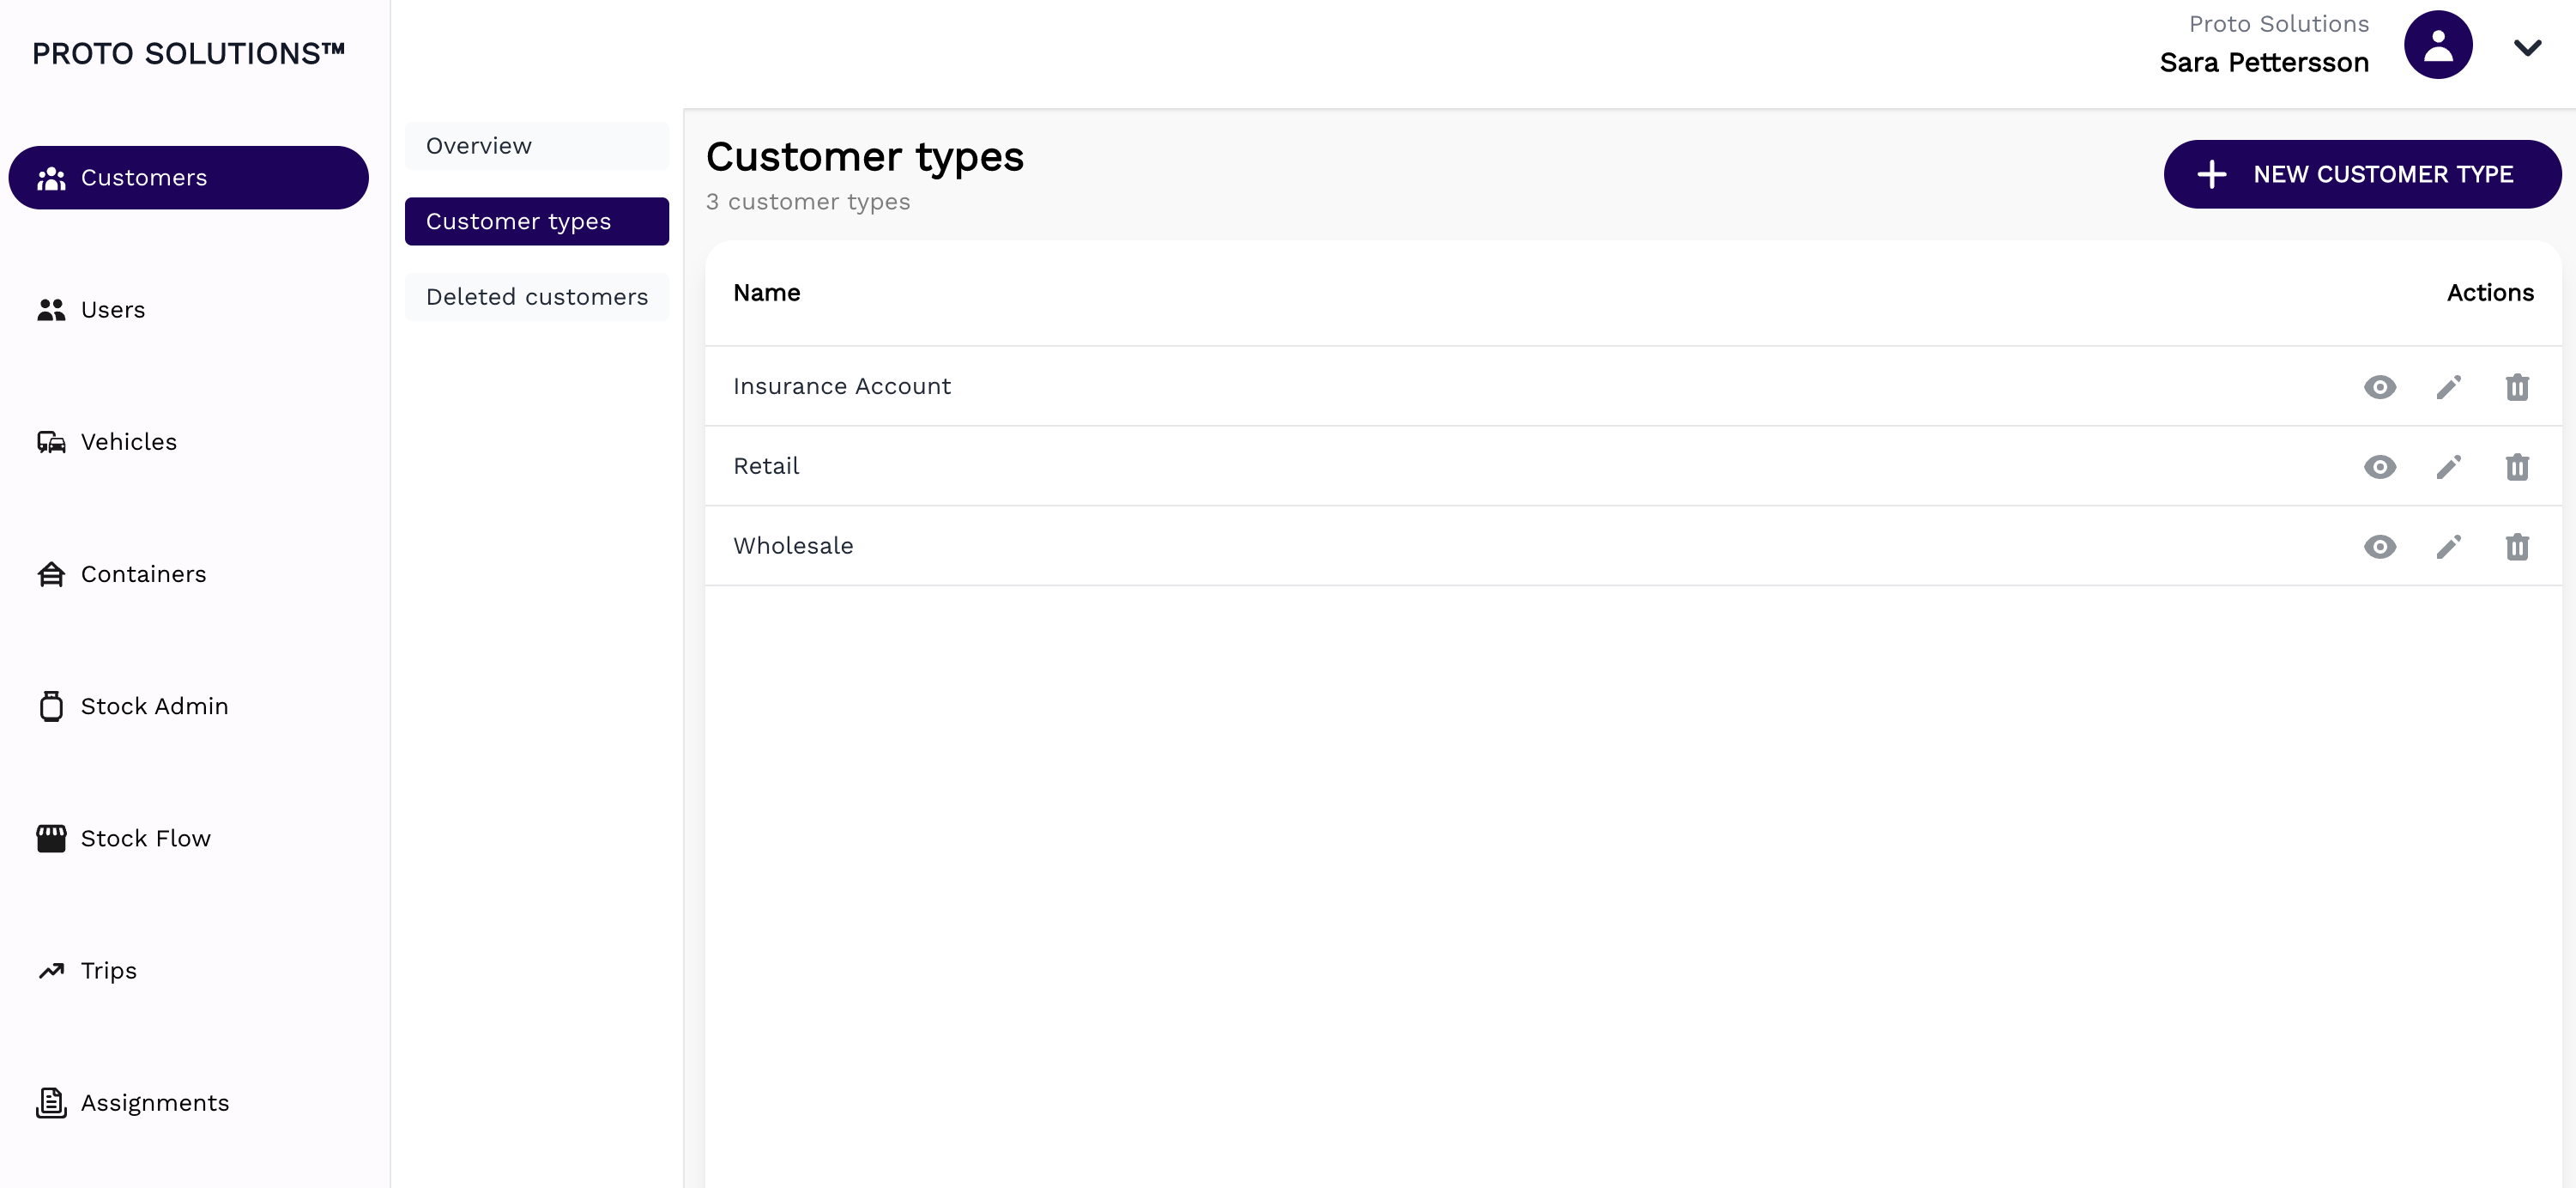Create a new customer type
The height and width of the screenshot is (1188, 2576).
click(2362, 174)
